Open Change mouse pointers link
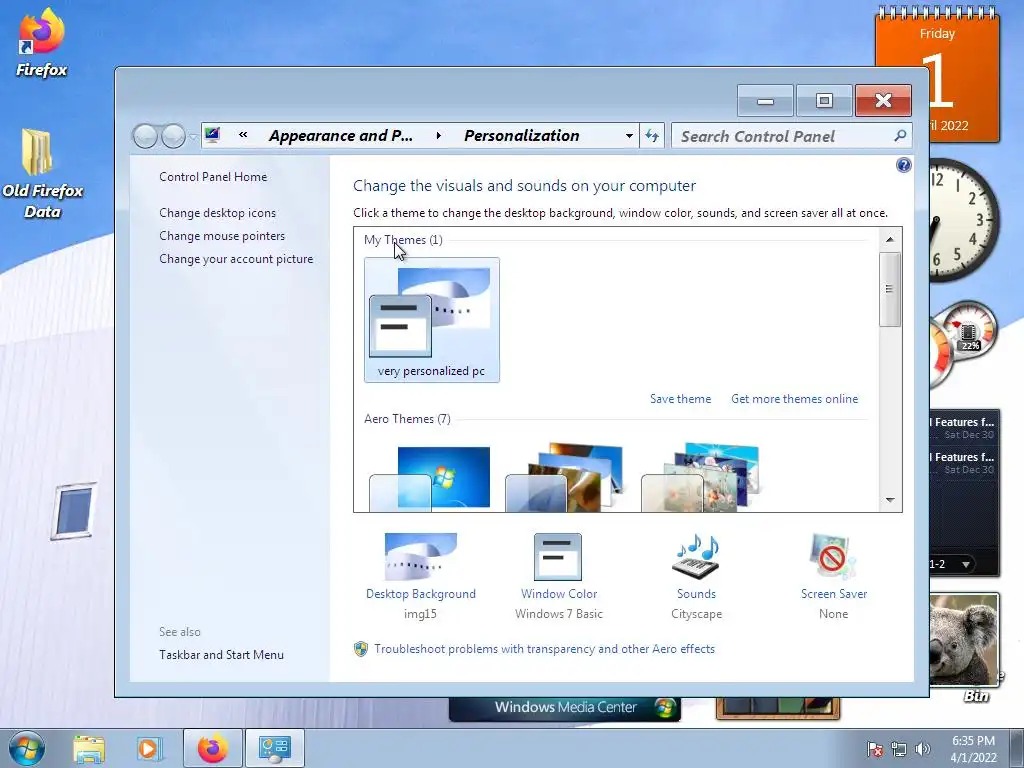 point(222,236)
